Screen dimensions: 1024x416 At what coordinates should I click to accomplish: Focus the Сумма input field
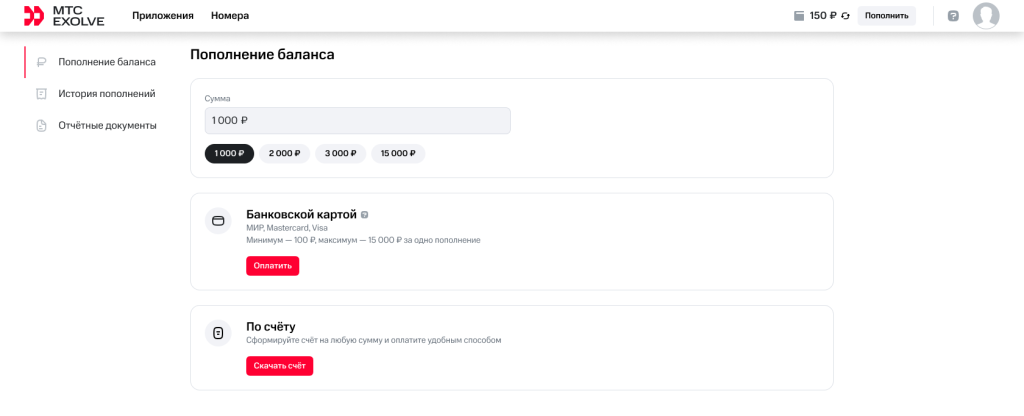(357, 121)
